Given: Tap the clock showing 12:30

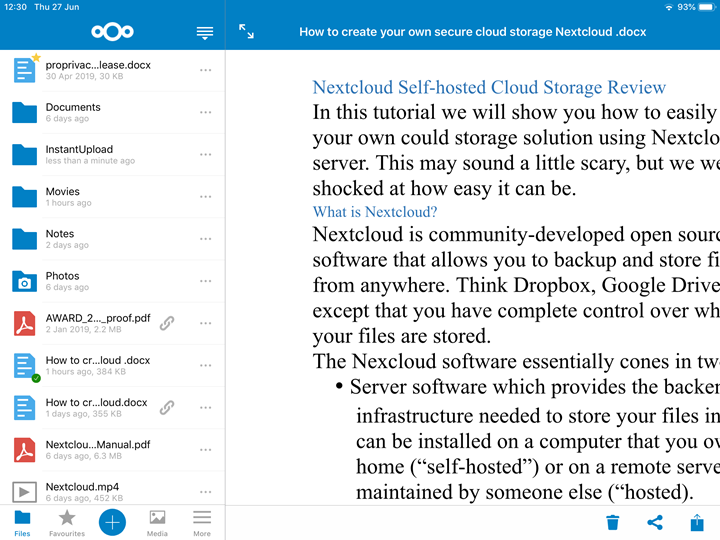Looking at the screenshot, I should click(15, 7).
